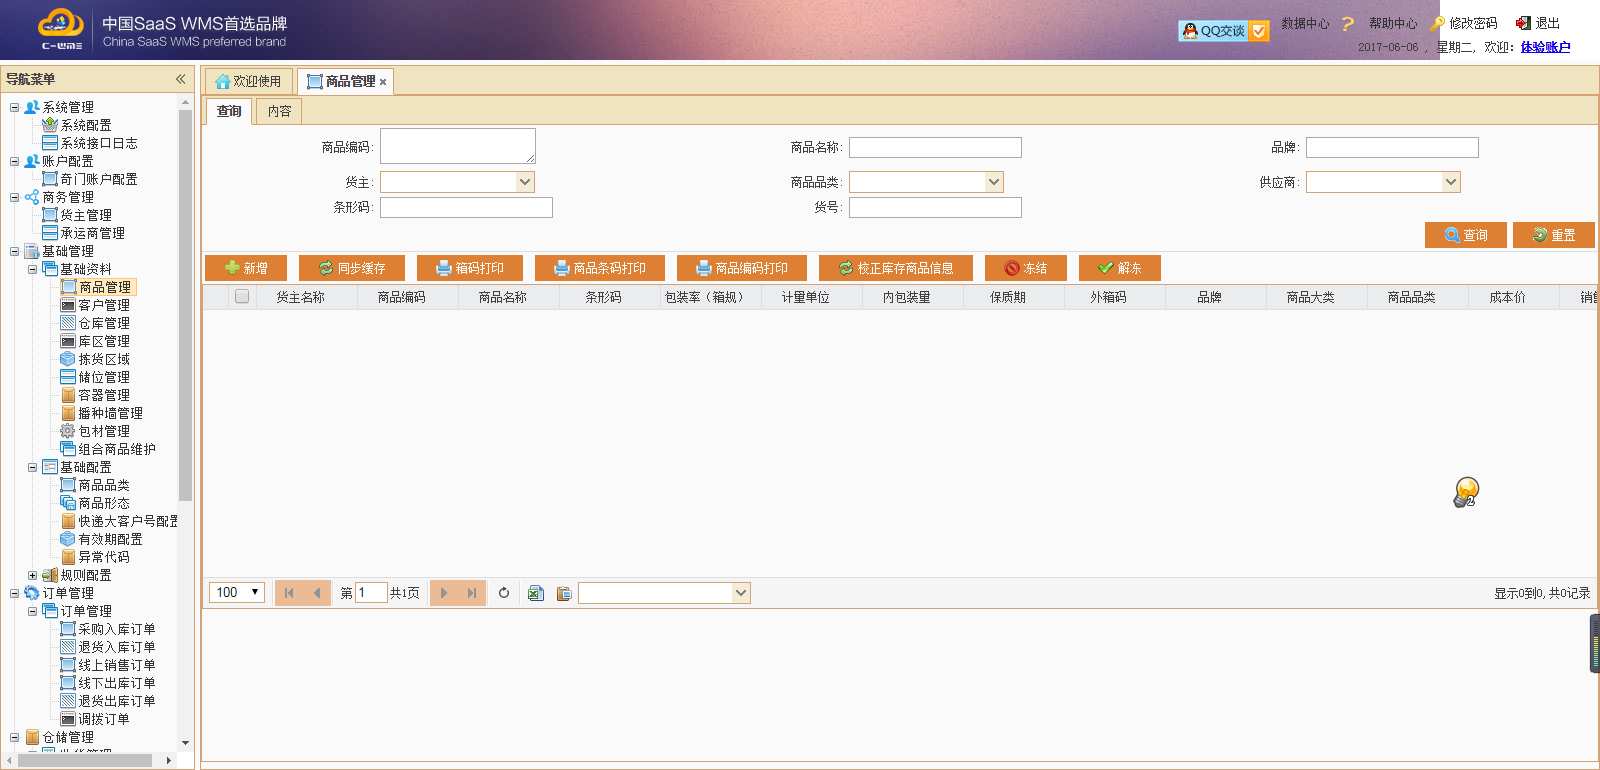
Task: Switch to the 欢迎使用 tab
Action: pos(248,82)
